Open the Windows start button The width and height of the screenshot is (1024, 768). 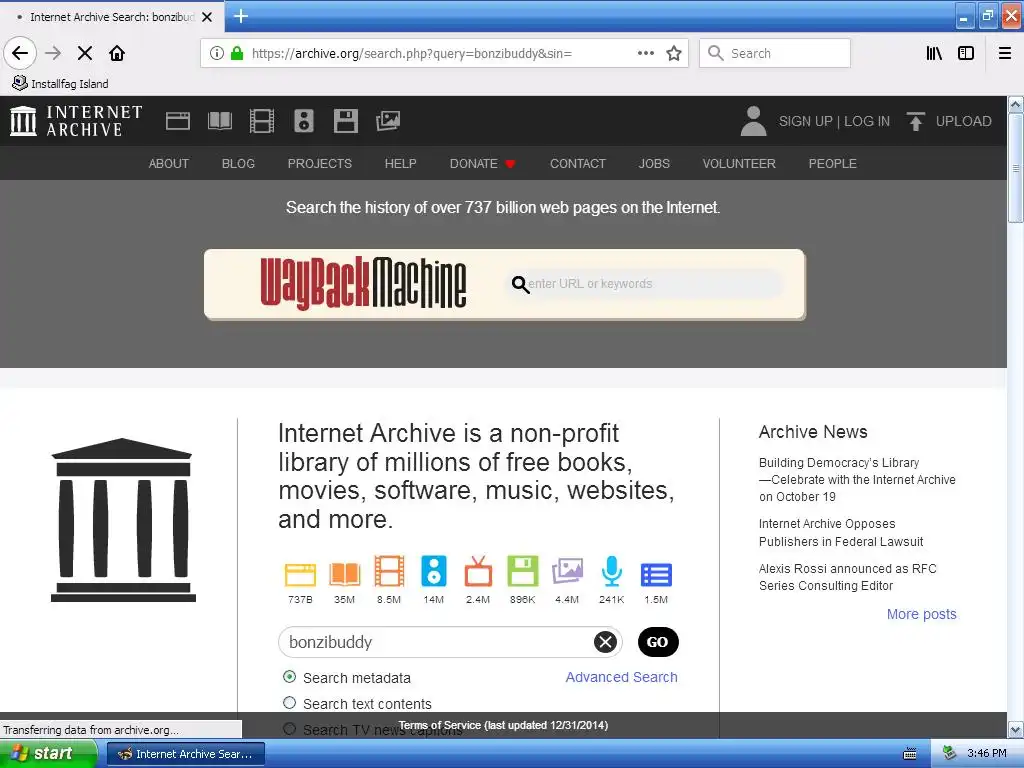[x=48, y=754]
